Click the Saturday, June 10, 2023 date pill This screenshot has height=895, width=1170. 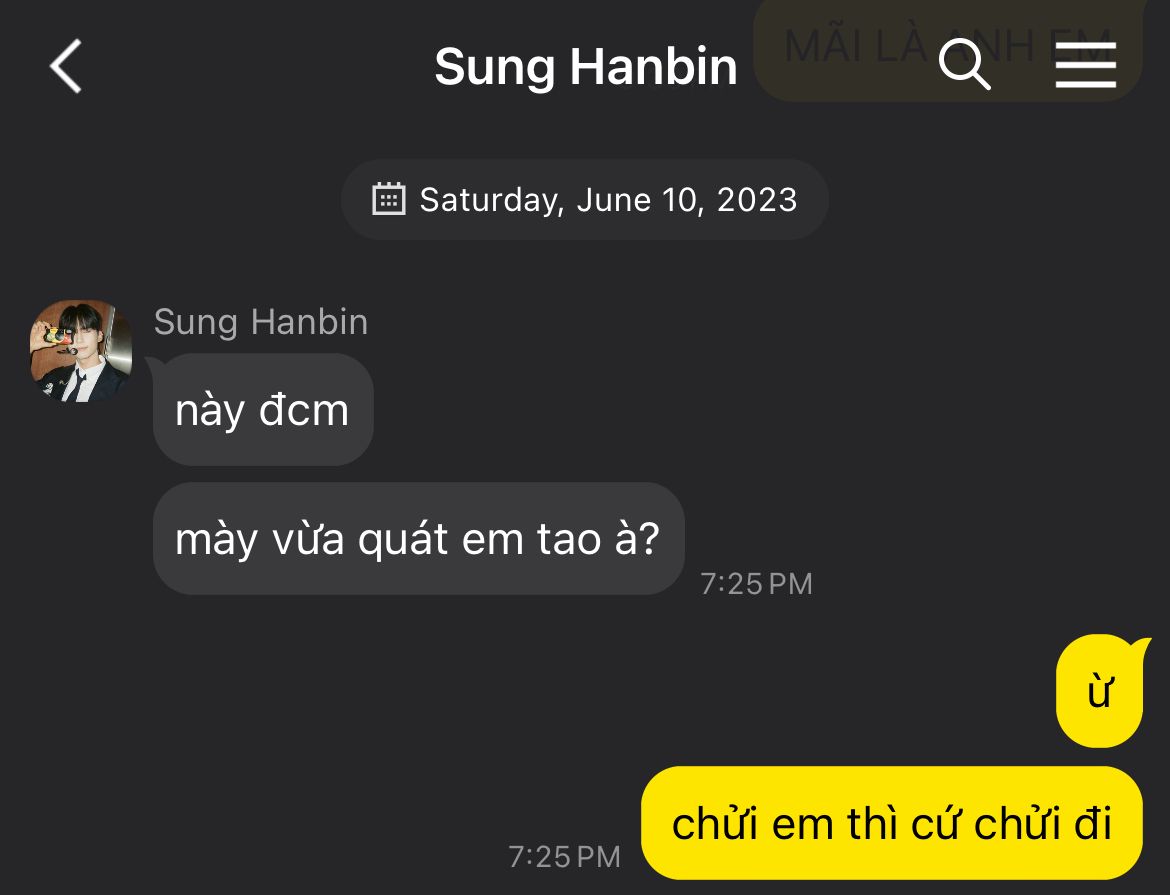585,199
